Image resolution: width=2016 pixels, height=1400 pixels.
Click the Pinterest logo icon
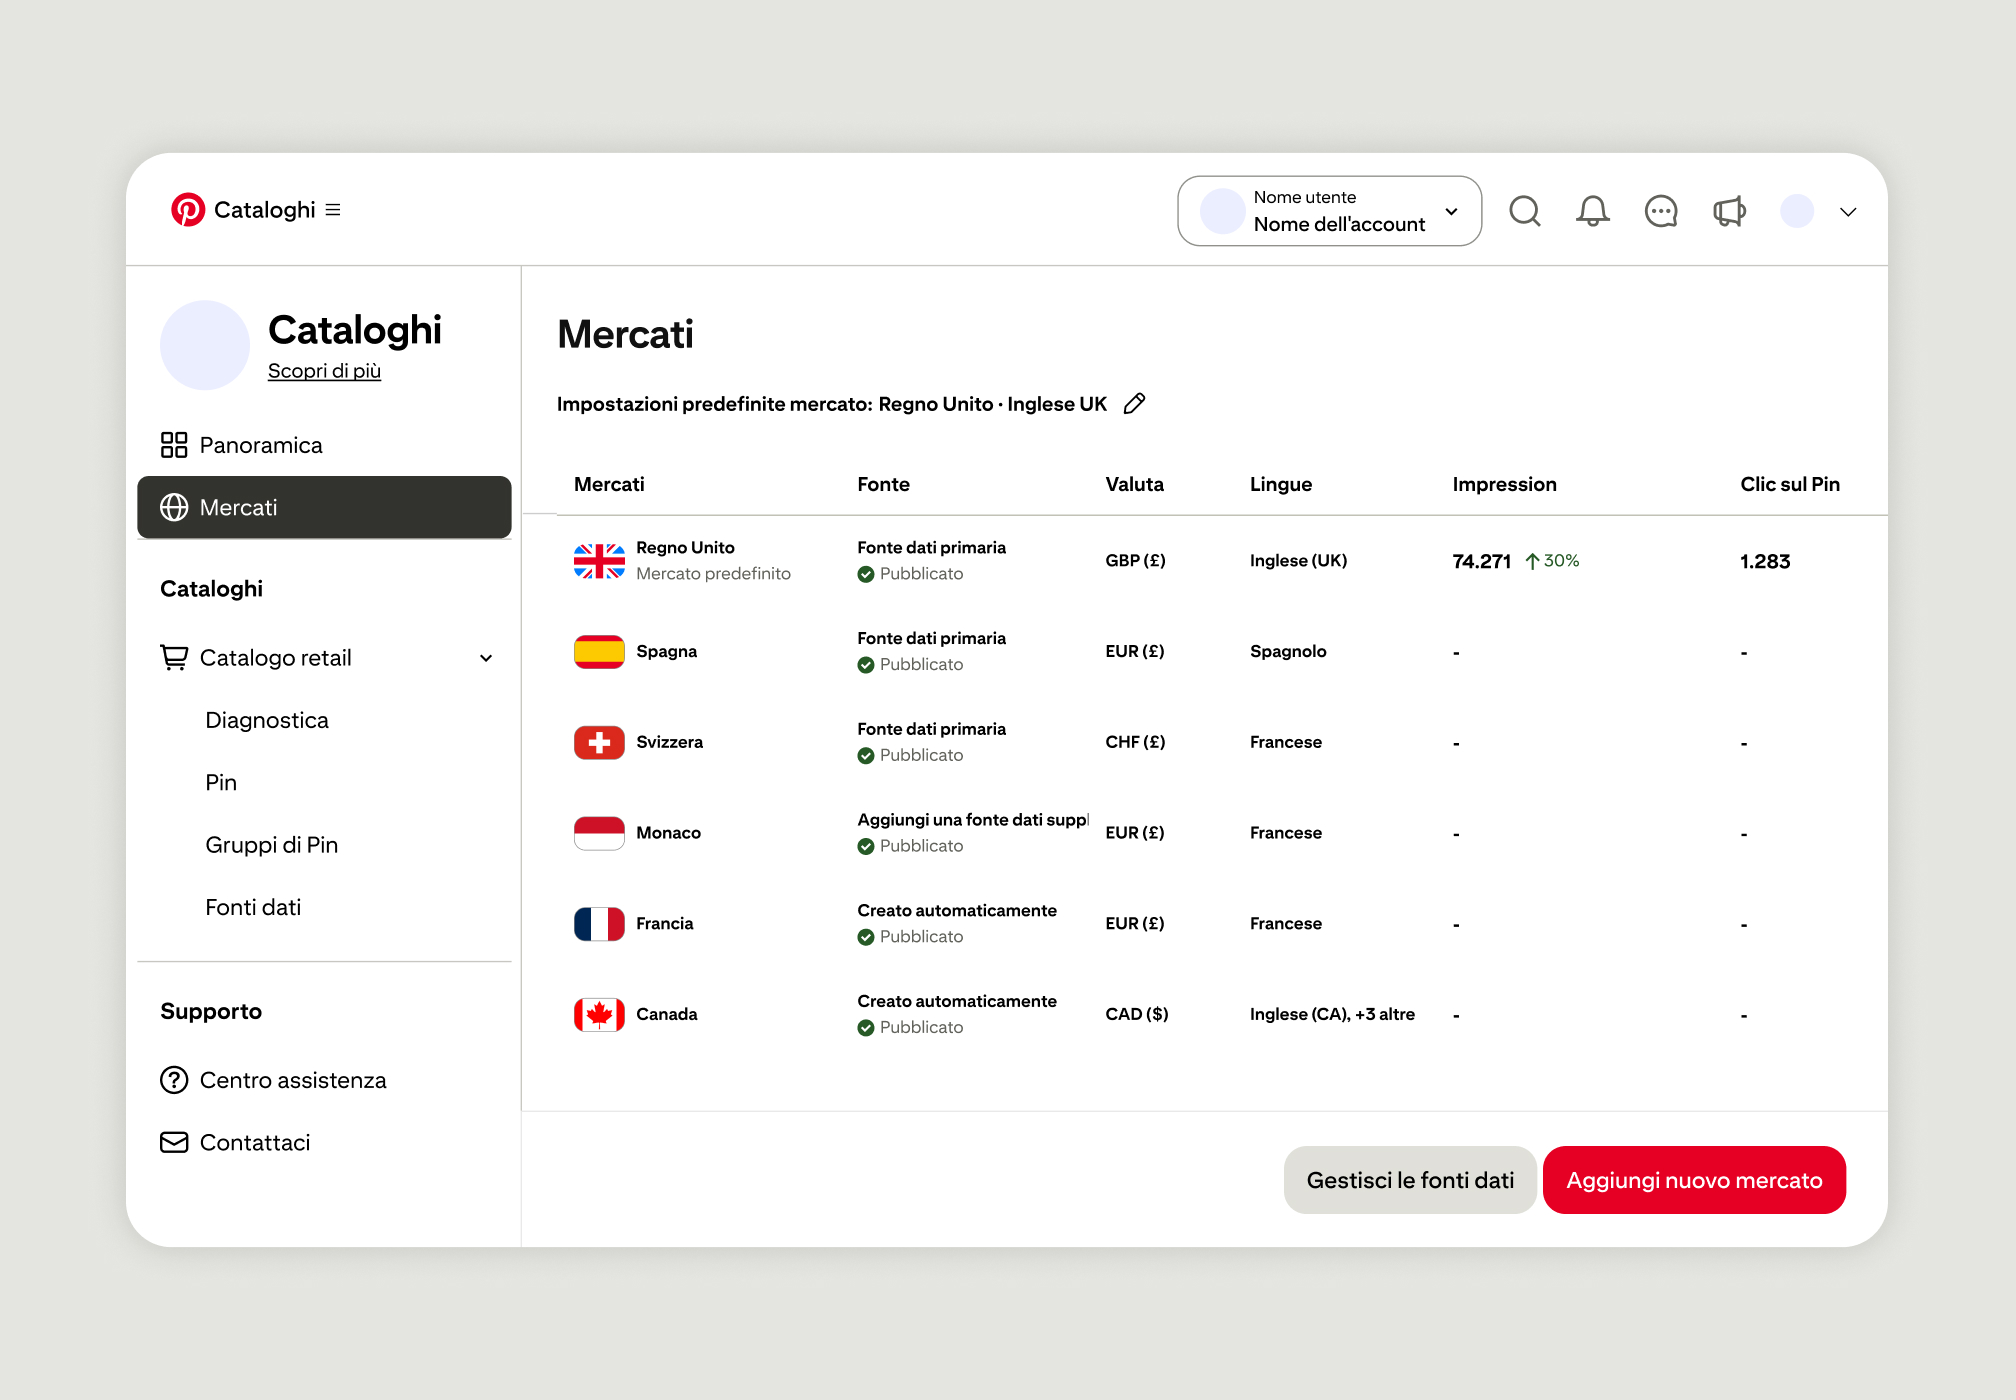pos(188,210)
